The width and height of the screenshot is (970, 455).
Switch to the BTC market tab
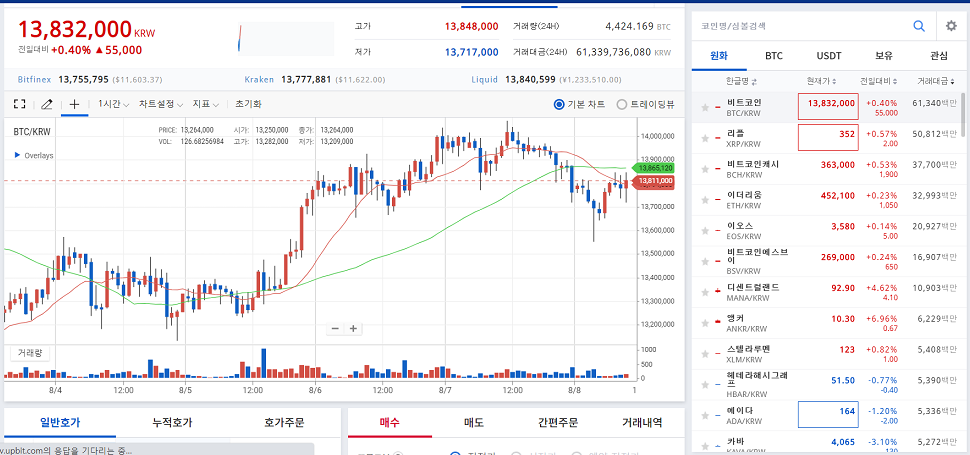coord(774,56)
